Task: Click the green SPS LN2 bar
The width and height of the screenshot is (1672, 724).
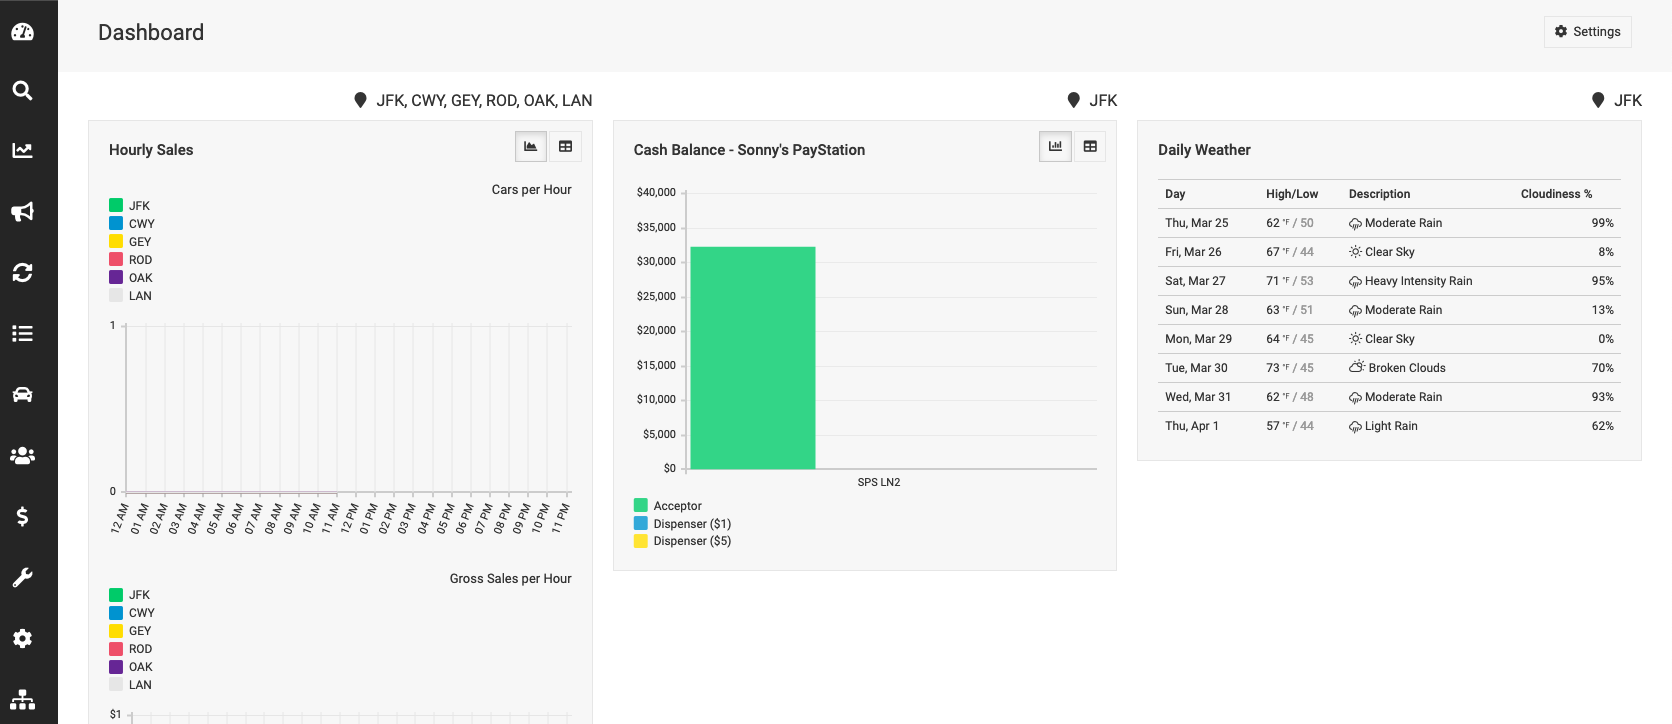Action: tap(753, 358)
